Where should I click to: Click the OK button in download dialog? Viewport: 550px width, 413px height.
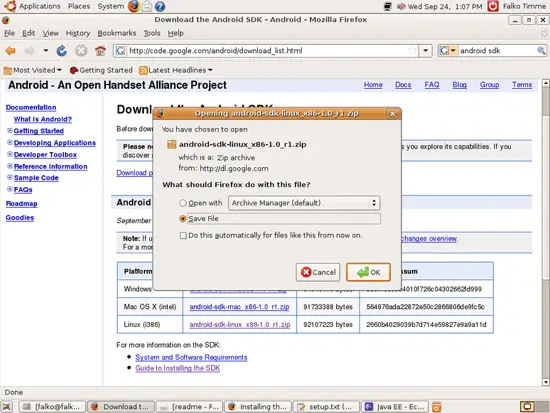(368, 272)
